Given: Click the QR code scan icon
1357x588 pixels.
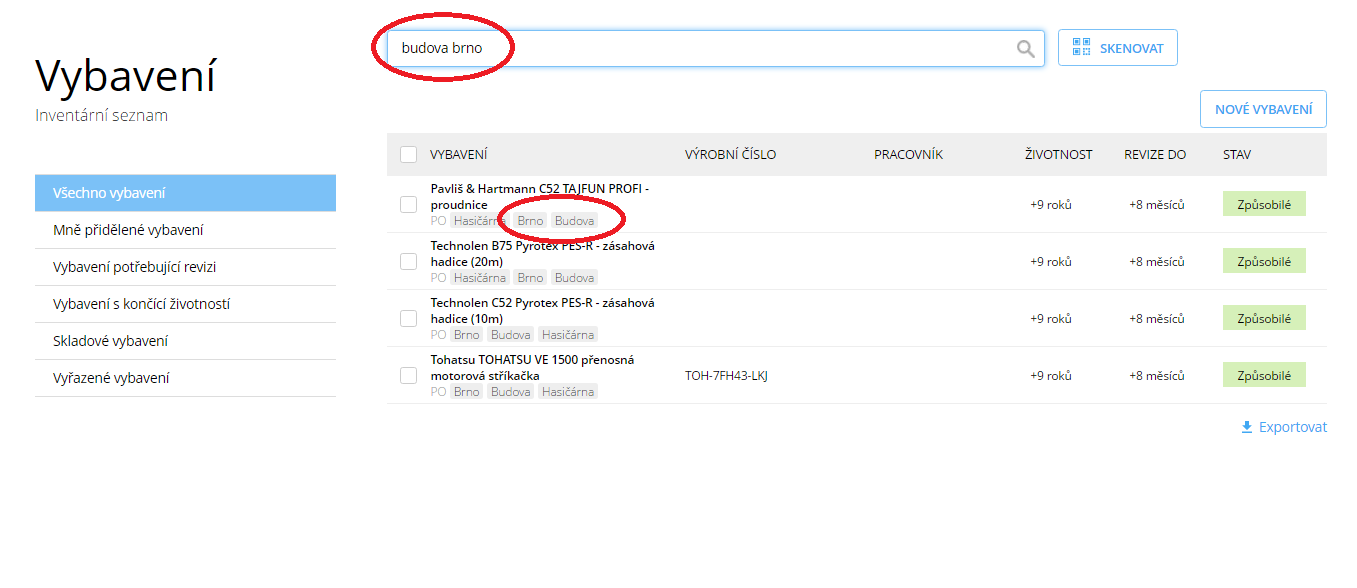Looking at the screenshot, I should tap(1081, 47).
